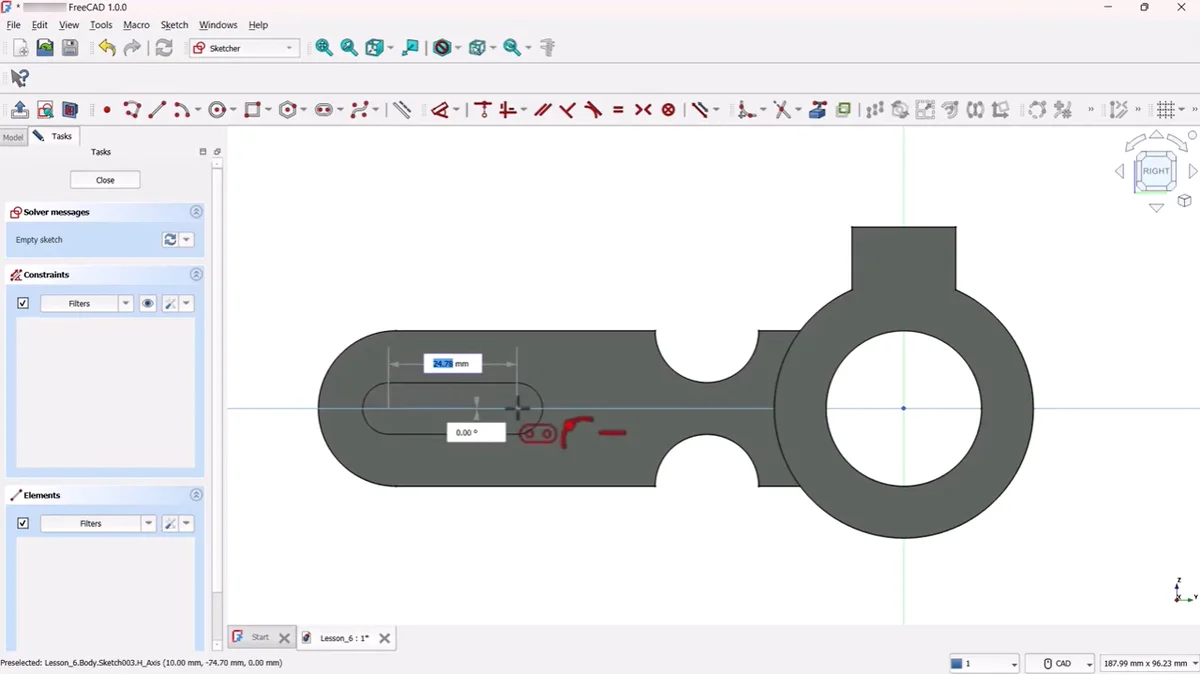Open the Constraints Filters button
1200x674 pixels.
(x=79, y=303)
